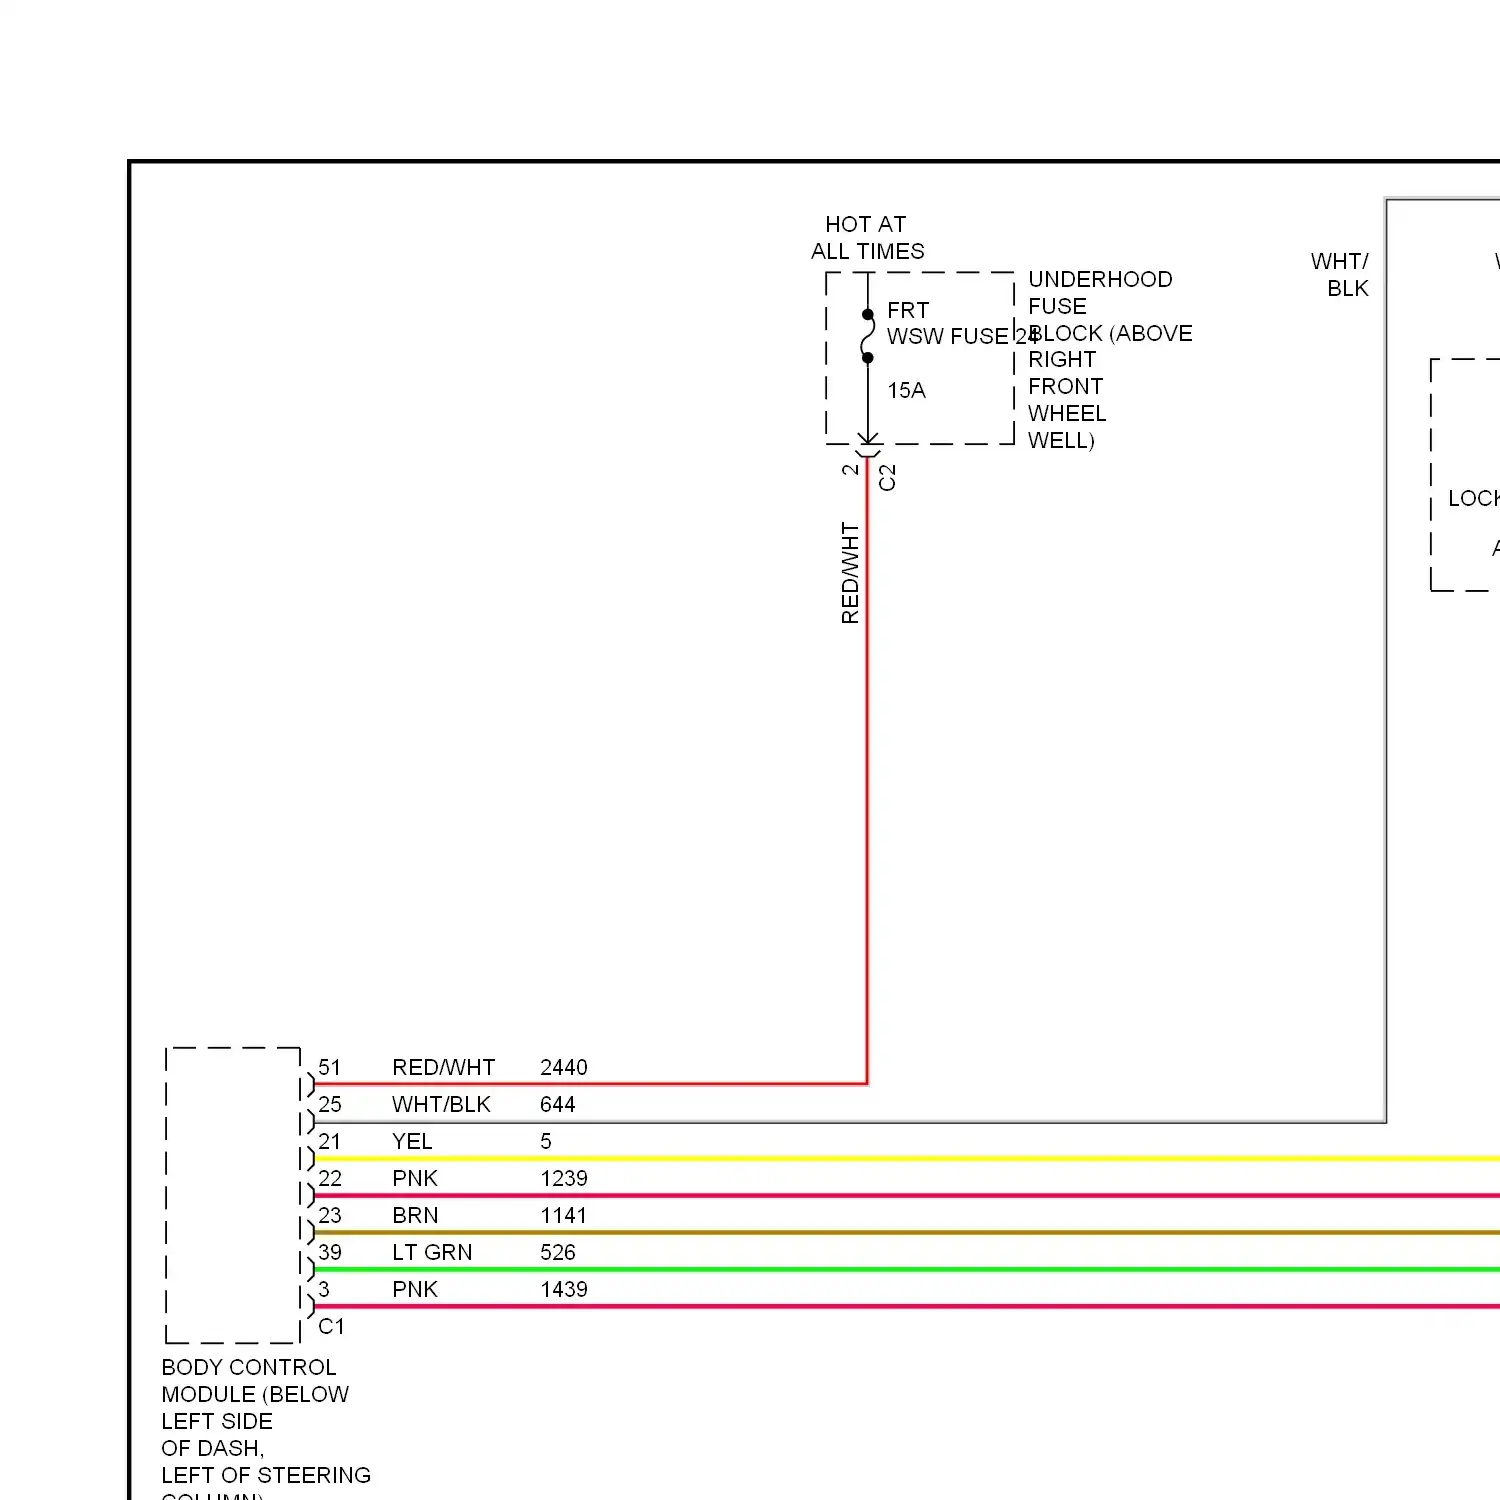Screen dimensions: 1500x1500
Task: Click the 15A fuse rating
Action: (906, 390)
